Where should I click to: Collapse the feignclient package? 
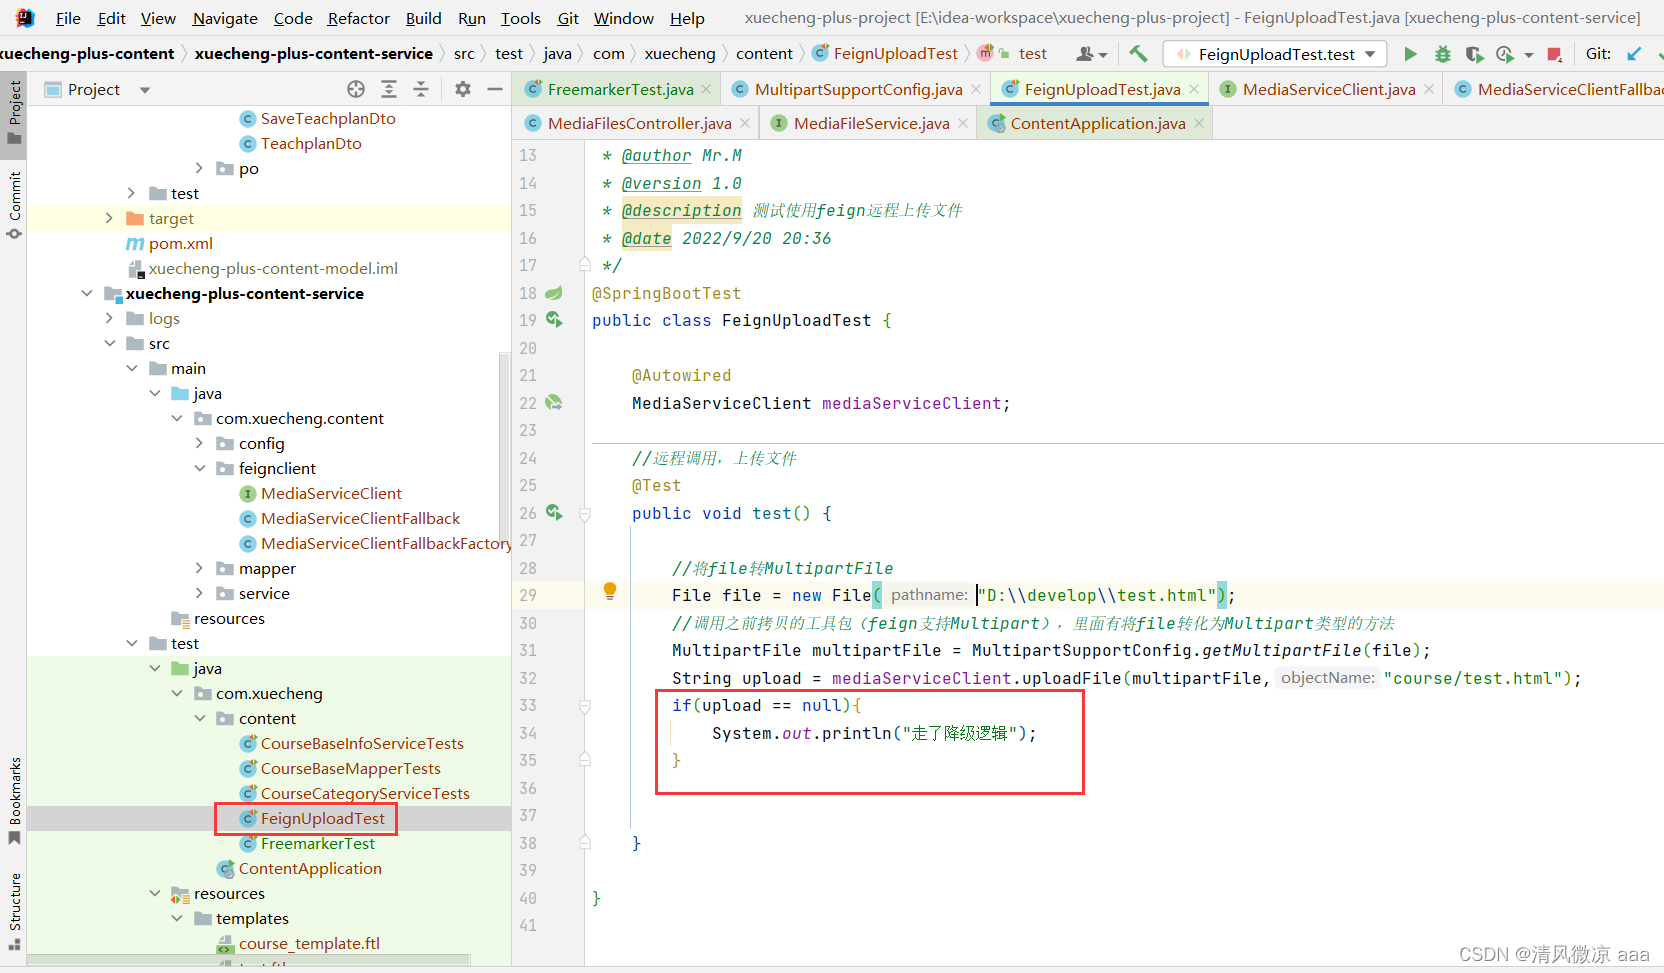(199, 468)
